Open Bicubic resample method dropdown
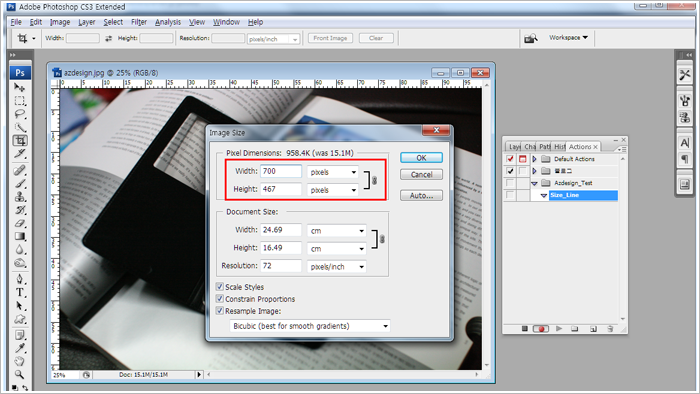The image size is (700, 394). (310, 326)
